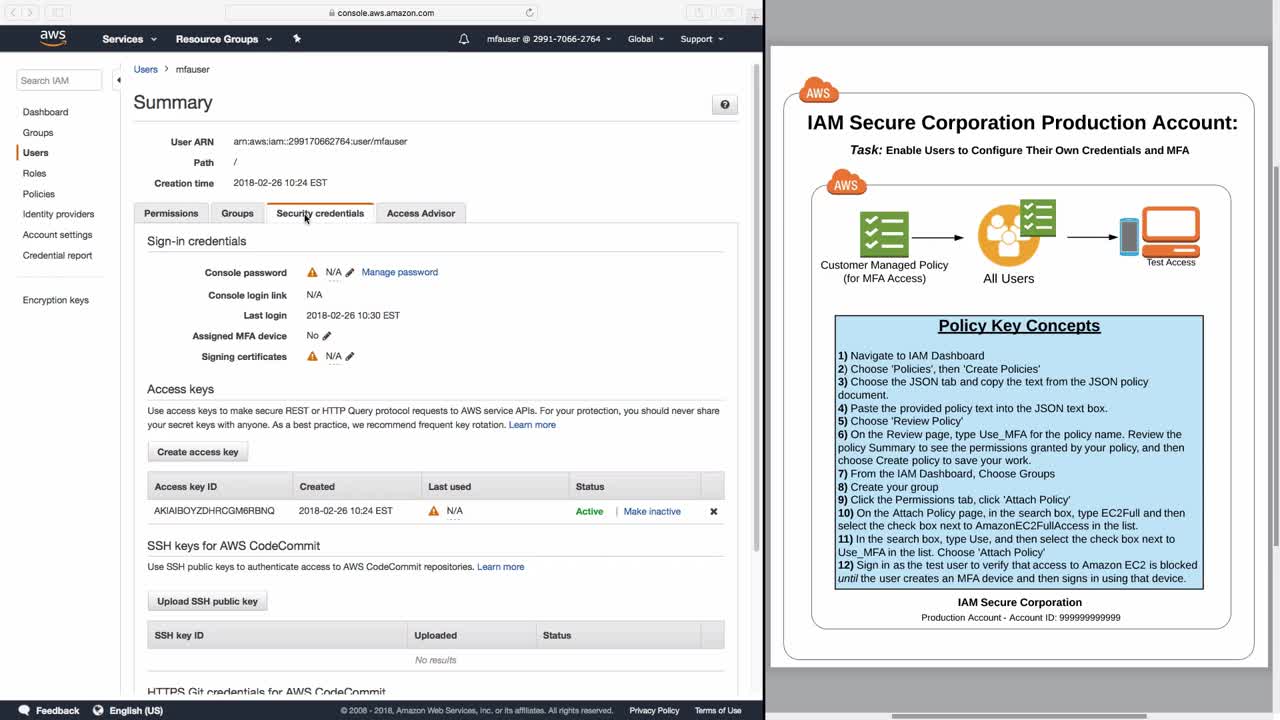Click the Active status text
1280x720 pixels.
[x=589, y=511]
